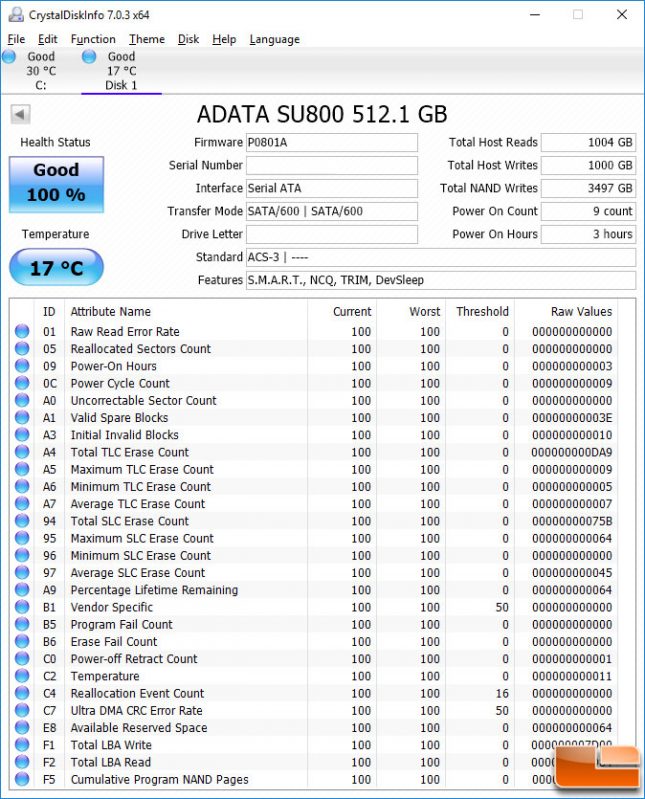645x799 pixels.
Task: Open the Edit menu
Action: click(47, 39)
